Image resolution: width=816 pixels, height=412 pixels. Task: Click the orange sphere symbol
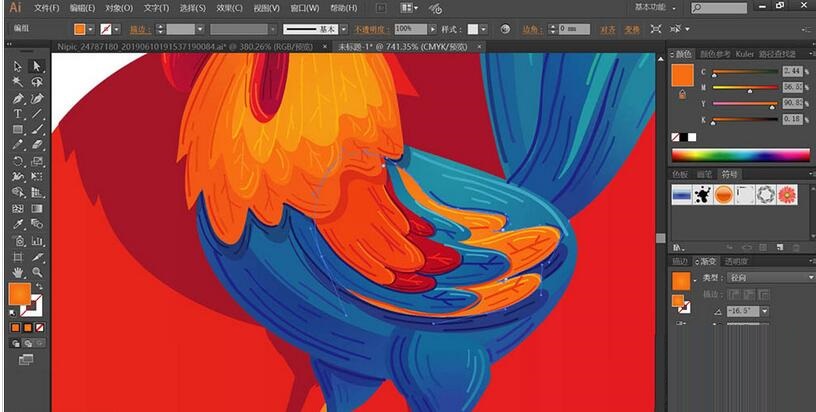tap(724, 195)
